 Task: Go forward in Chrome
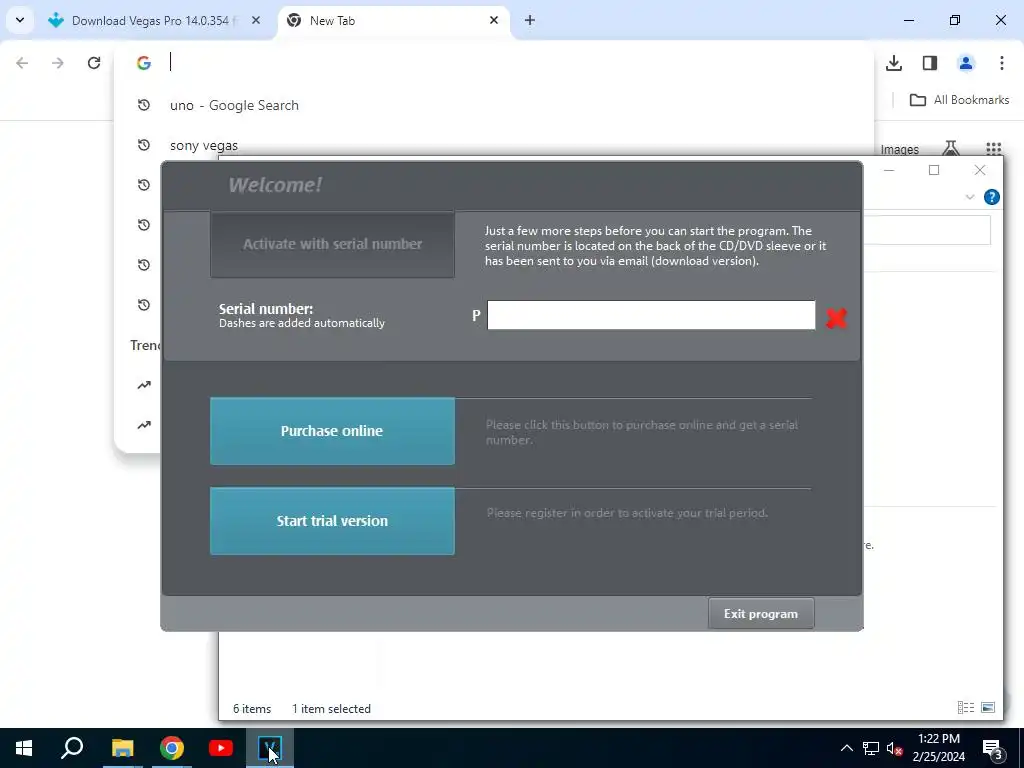pyautogui.click(x=57, y=63)
